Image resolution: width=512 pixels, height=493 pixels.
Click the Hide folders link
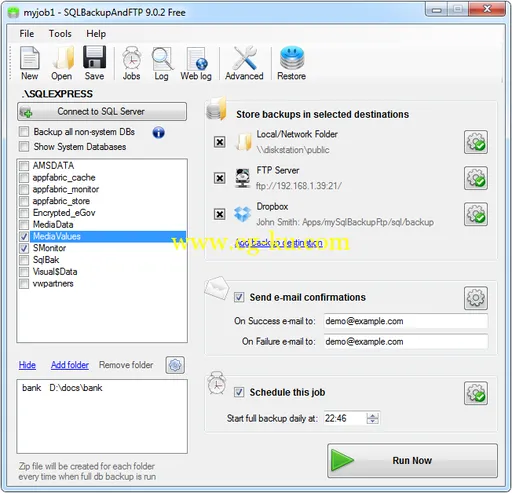tap(27, 365)
